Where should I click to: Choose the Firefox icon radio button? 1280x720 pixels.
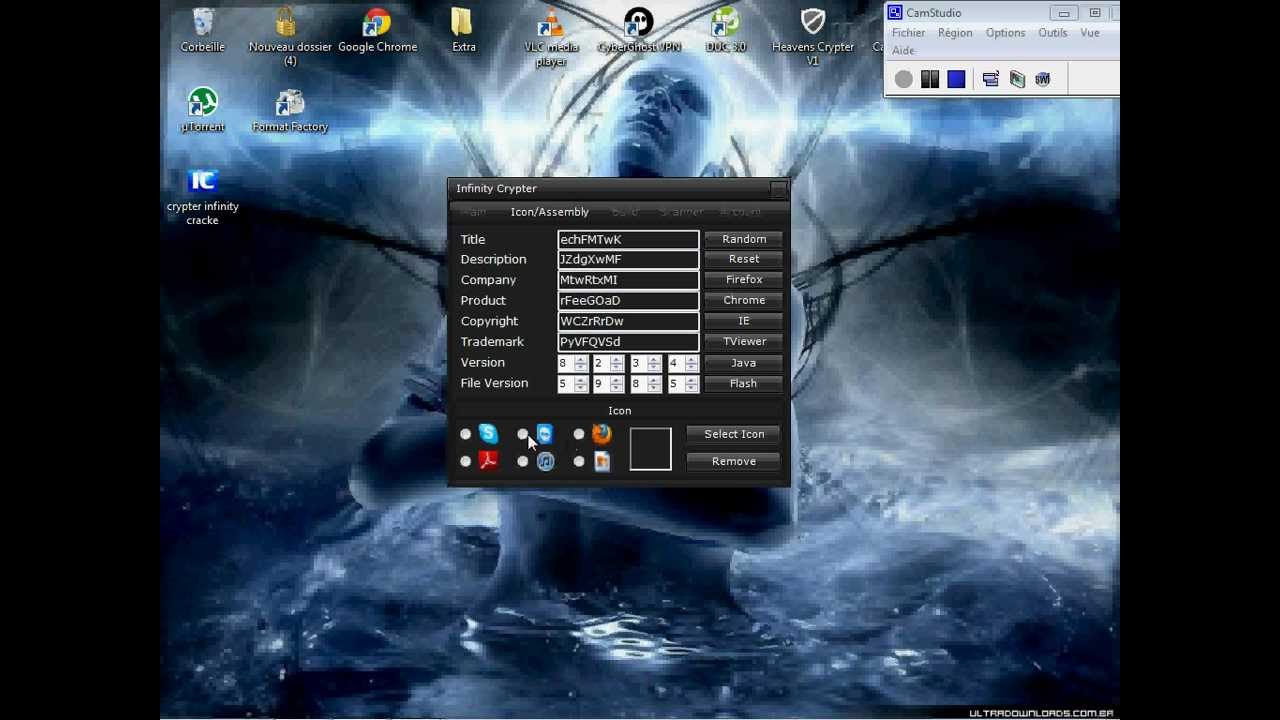coord(578,435)
